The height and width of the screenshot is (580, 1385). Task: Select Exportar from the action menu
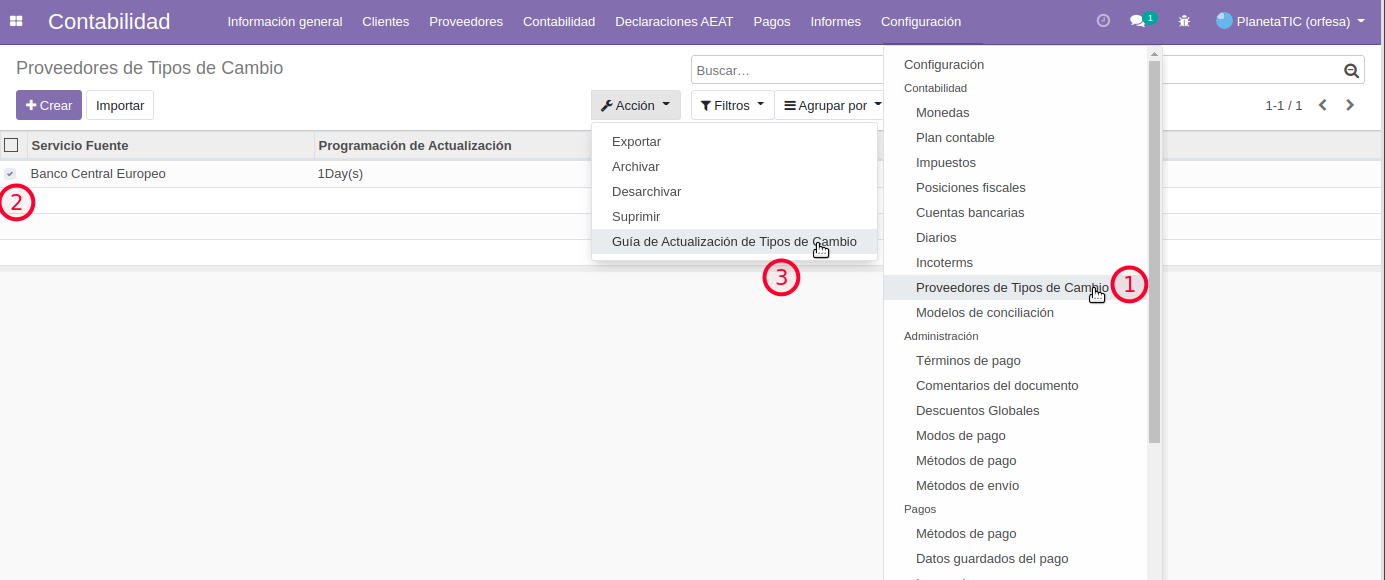click(x=636, y=142)
